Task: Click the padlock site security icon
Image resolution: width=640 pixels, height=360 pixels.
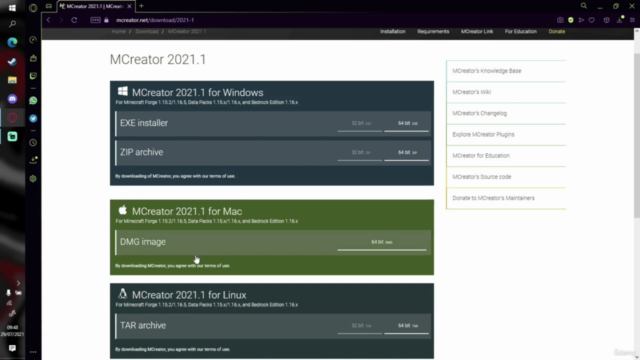Action: [x=107, y=20]
